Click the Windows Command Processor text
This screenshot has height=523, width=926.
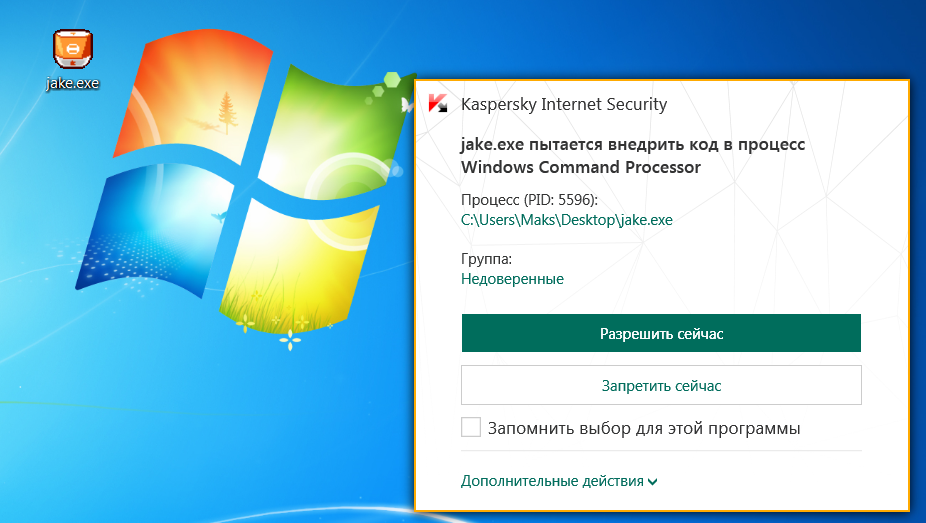click(x=581, y=167)
